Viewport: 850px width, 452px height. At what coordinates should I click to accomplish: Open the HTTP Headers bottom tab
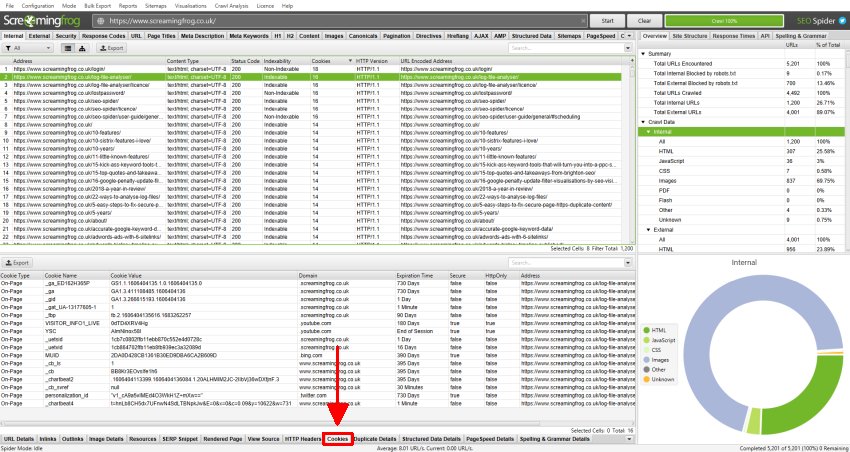coord(302,439)
